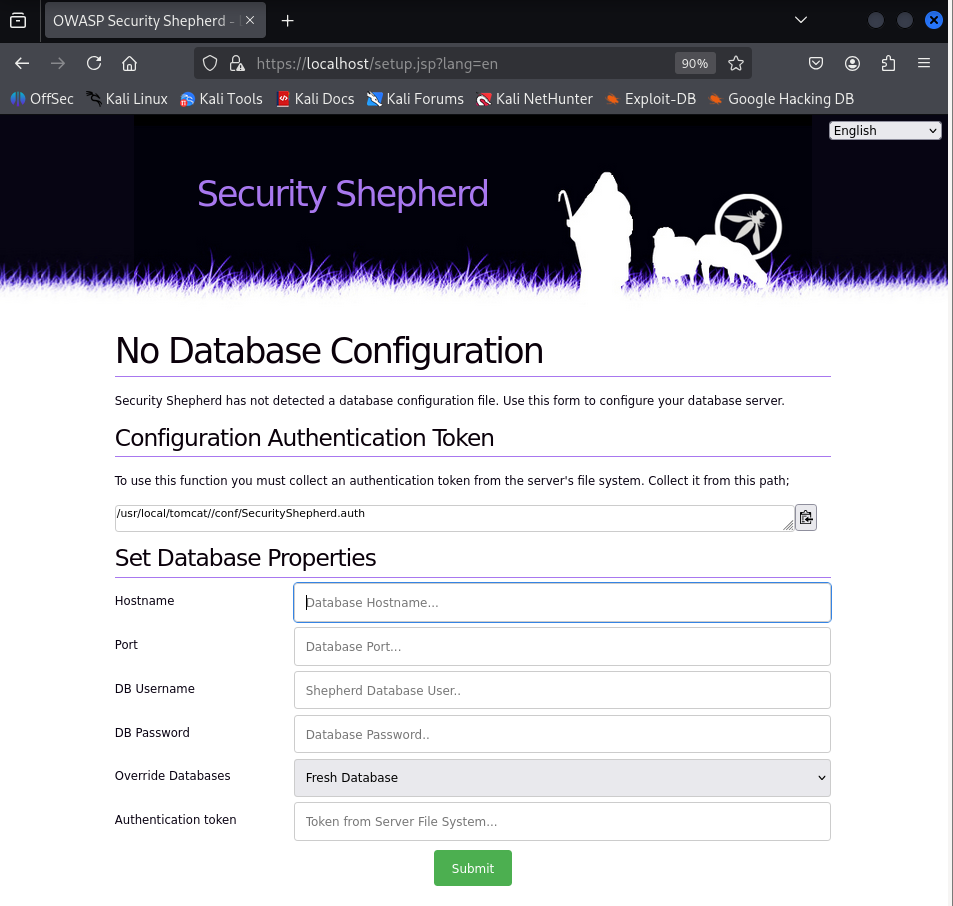Open the Extensions puzzle icon
Image resolution: width=953 pixels, height=906 pixels.
coord(888,63)
